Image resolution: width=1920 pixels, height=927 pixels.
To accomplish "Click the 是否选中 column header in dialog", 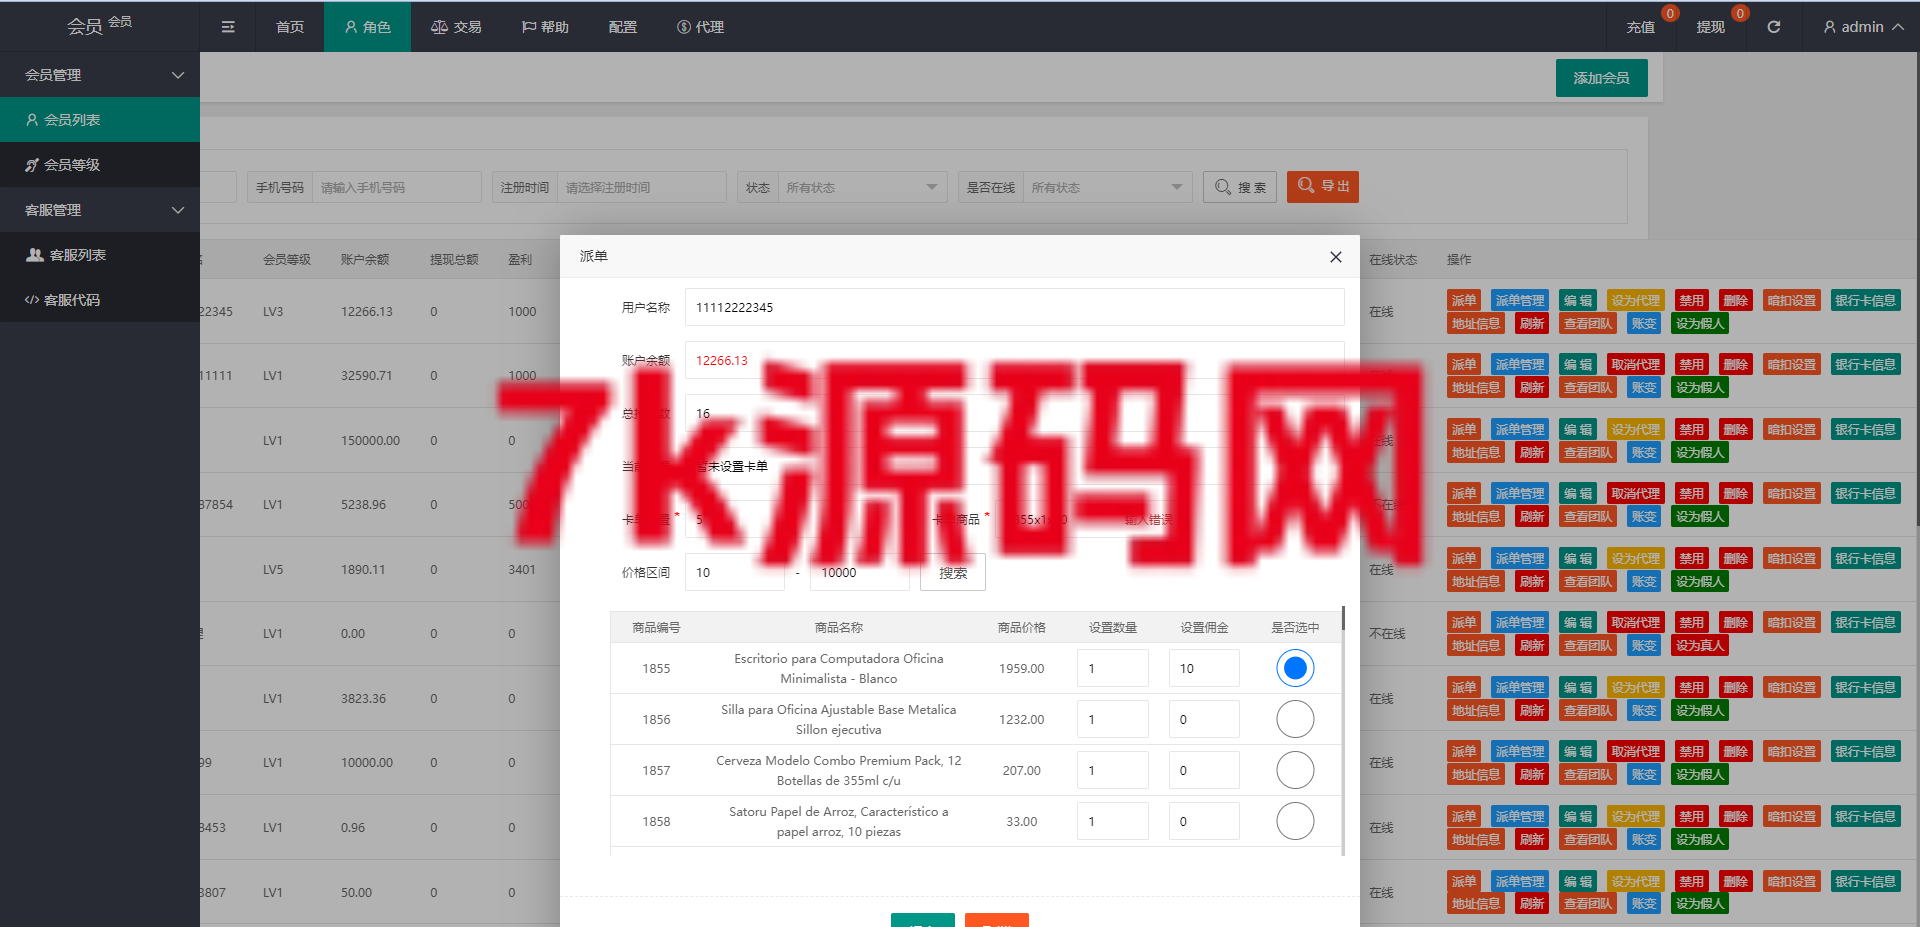I will 1295,628.
